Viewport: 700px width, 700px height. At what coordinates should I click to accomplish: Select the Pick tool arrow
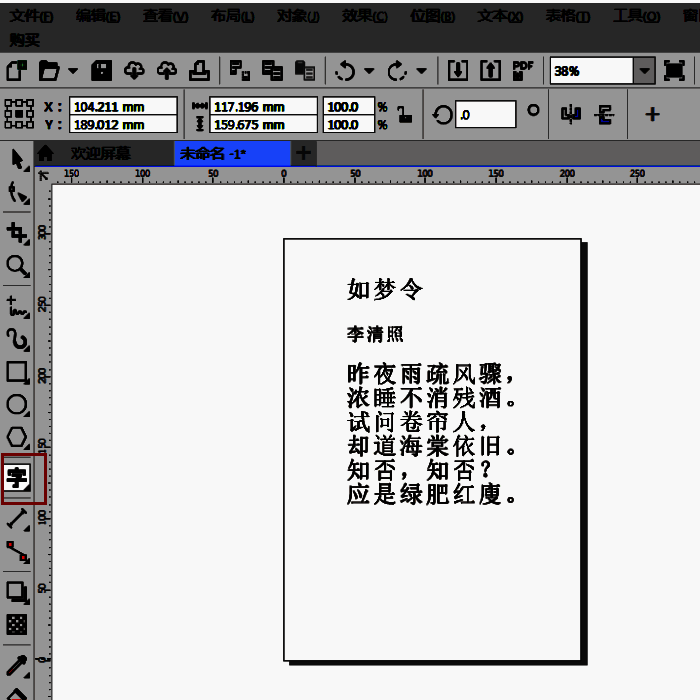(x=18, y=159)
